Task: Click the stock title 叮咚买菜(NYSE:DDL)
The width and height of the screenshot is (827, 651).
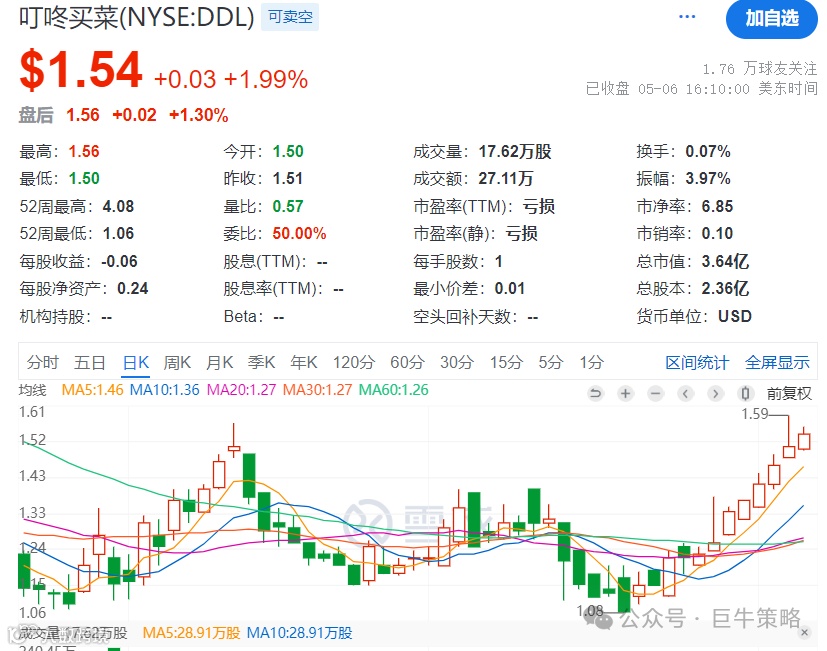Action: tap(137, 18)
